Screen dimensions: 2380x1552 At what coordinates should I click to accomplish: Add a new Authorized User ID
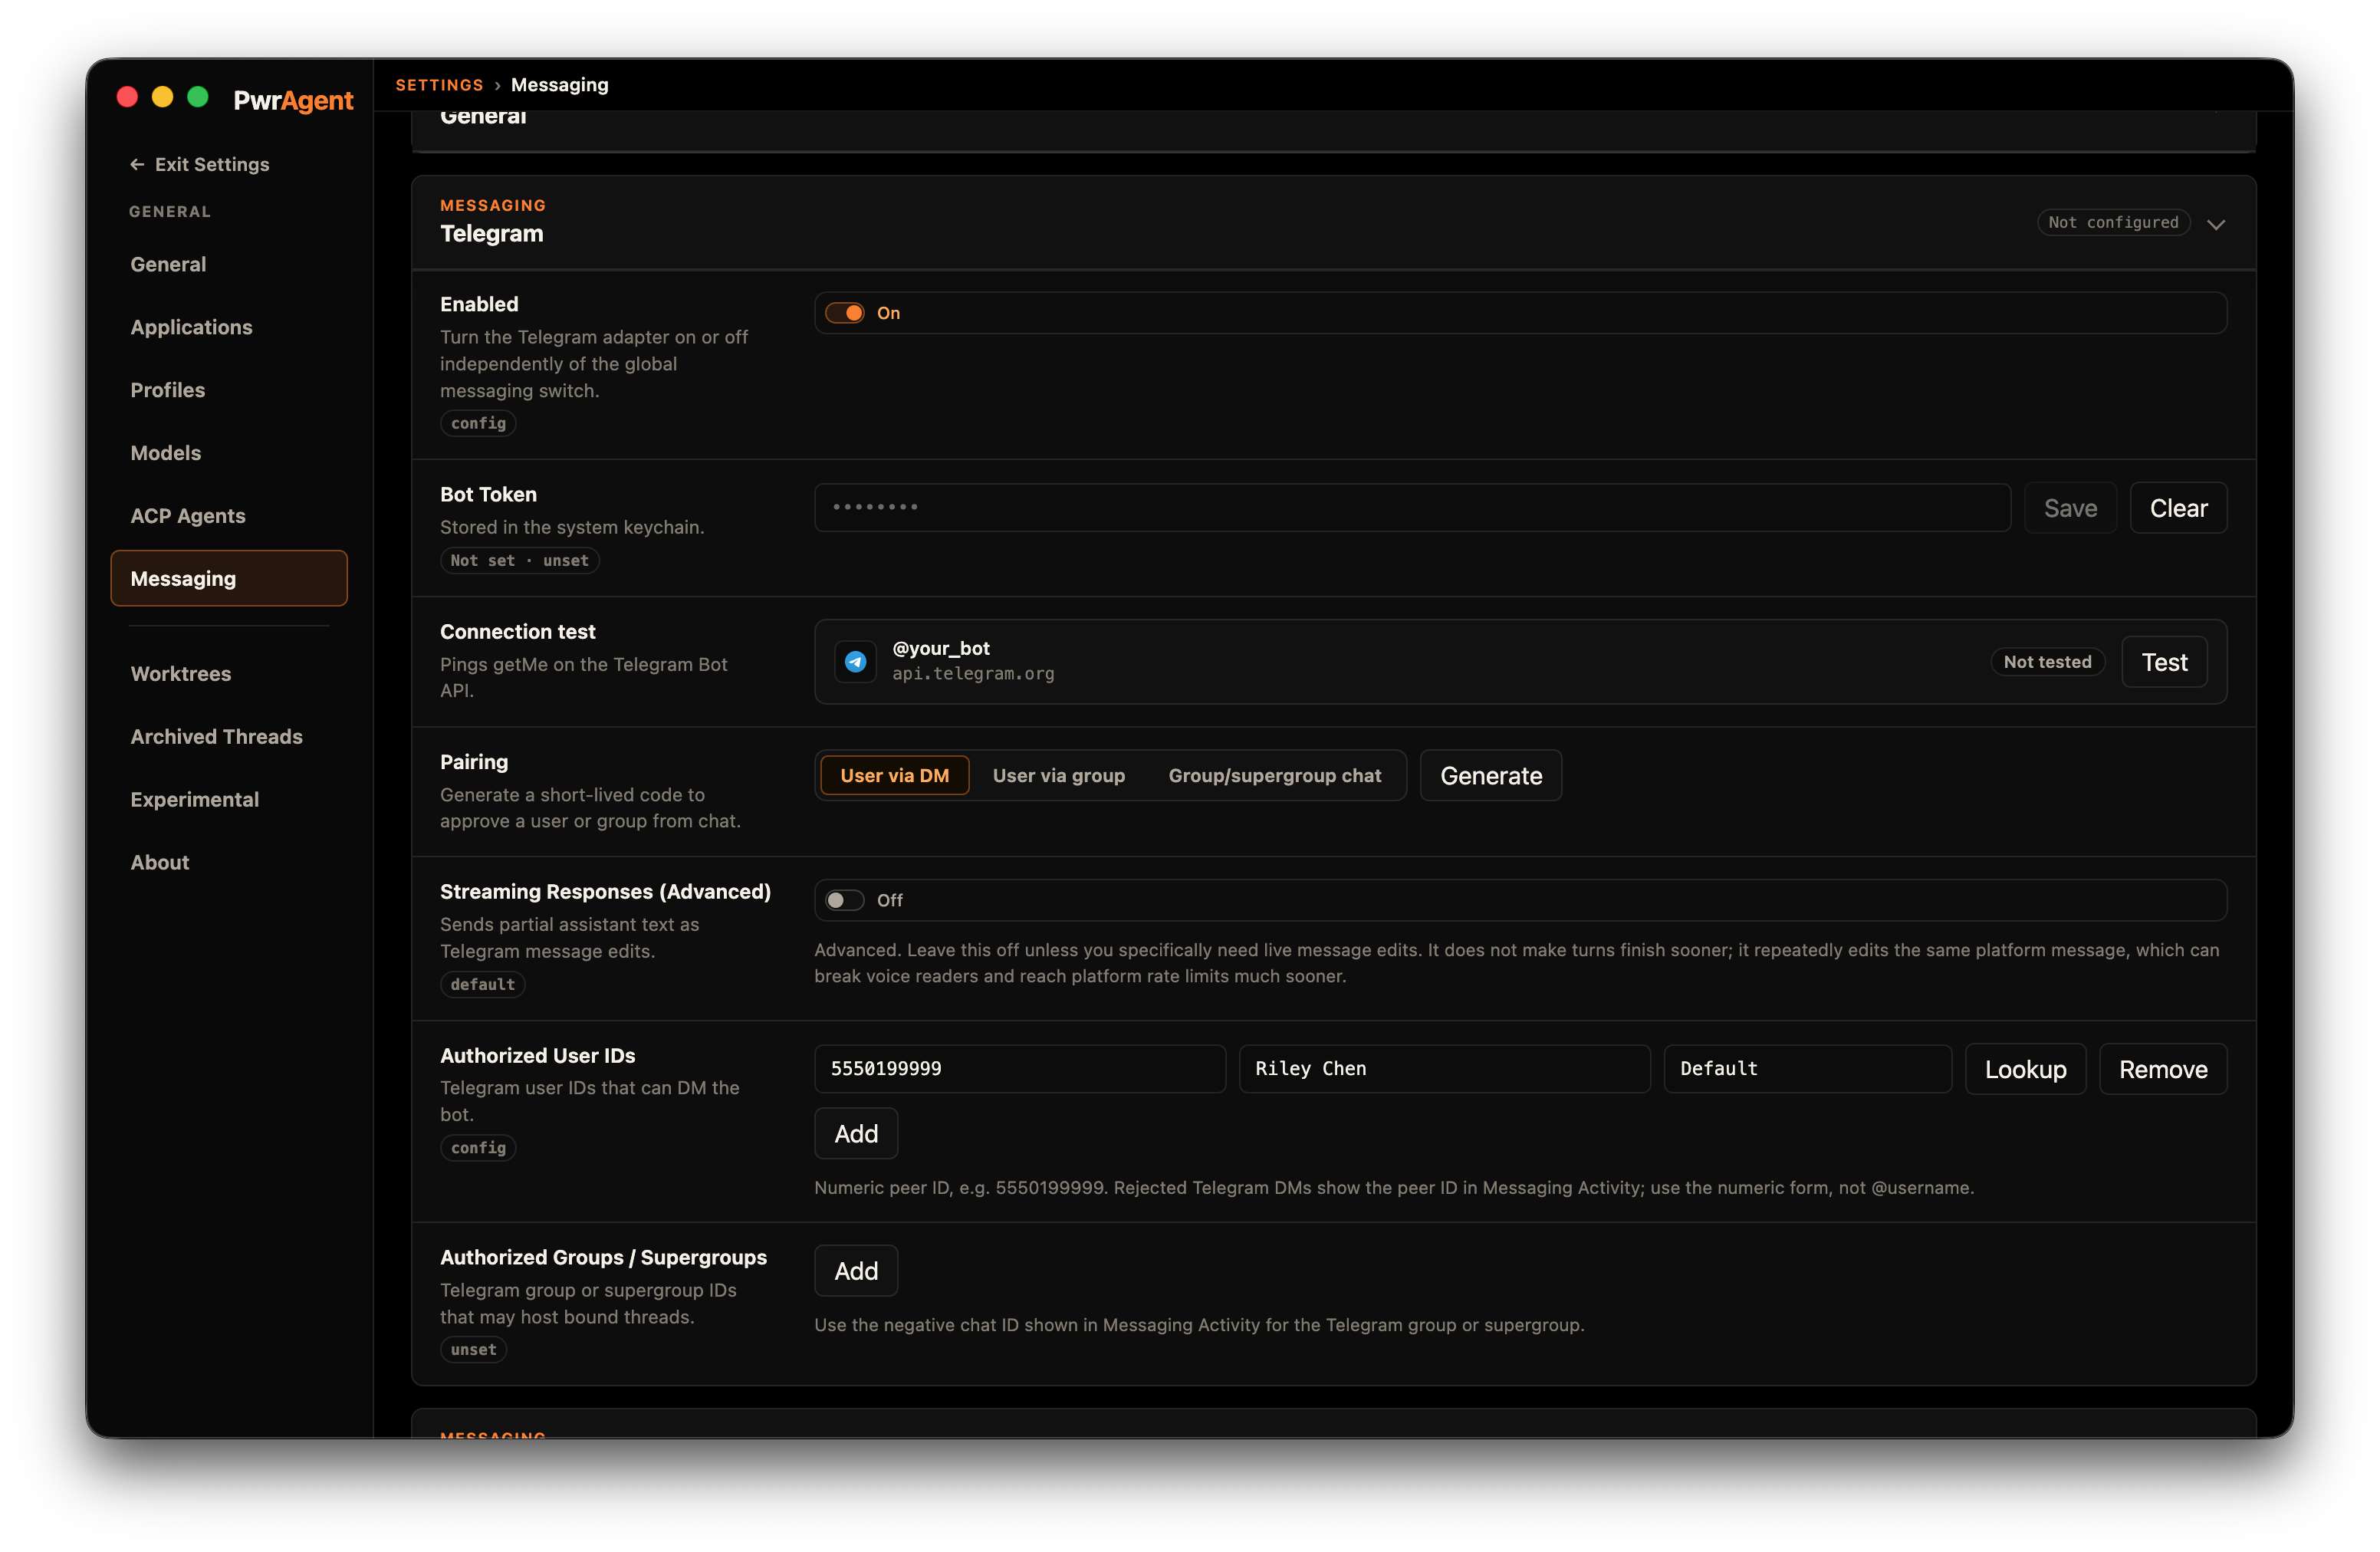point(856,1134)
